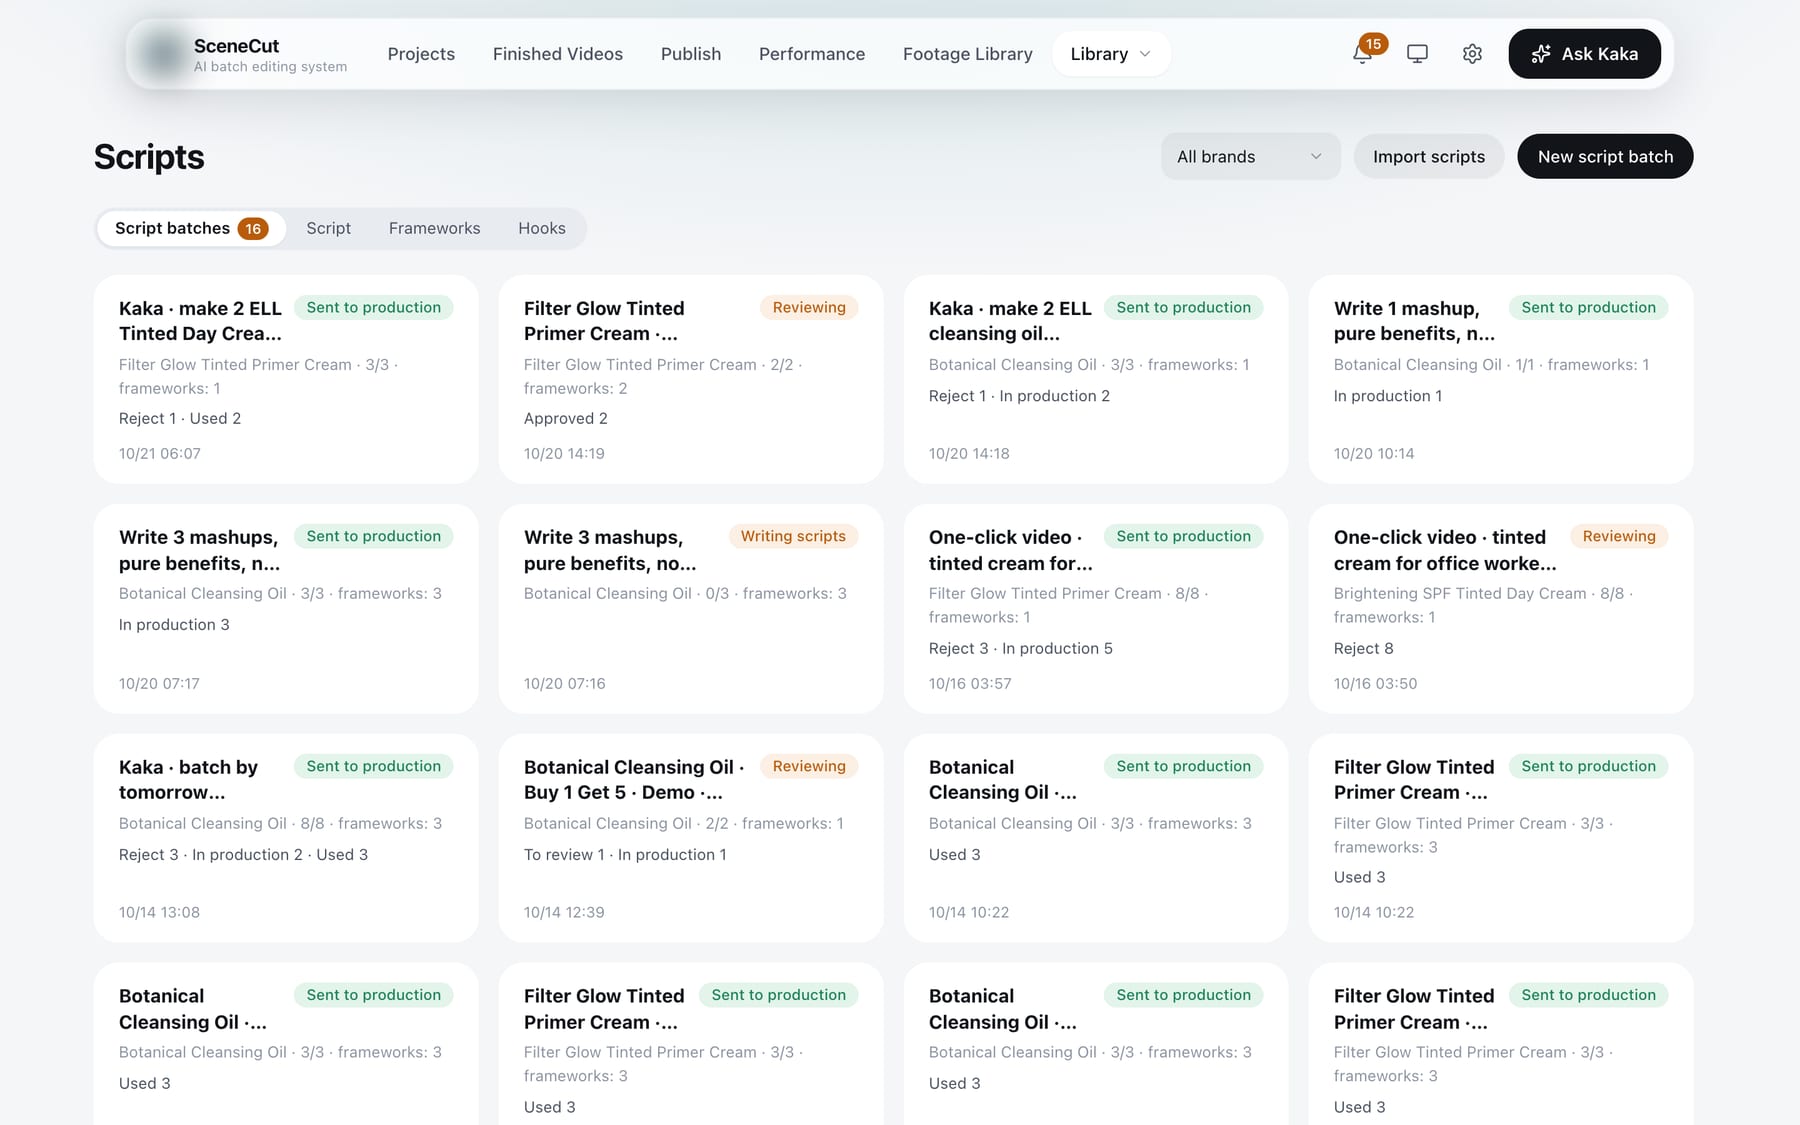This screenshot has height=1125, width=1800.
Task: Open the notifications bell icon
Action: [1362, 54]
